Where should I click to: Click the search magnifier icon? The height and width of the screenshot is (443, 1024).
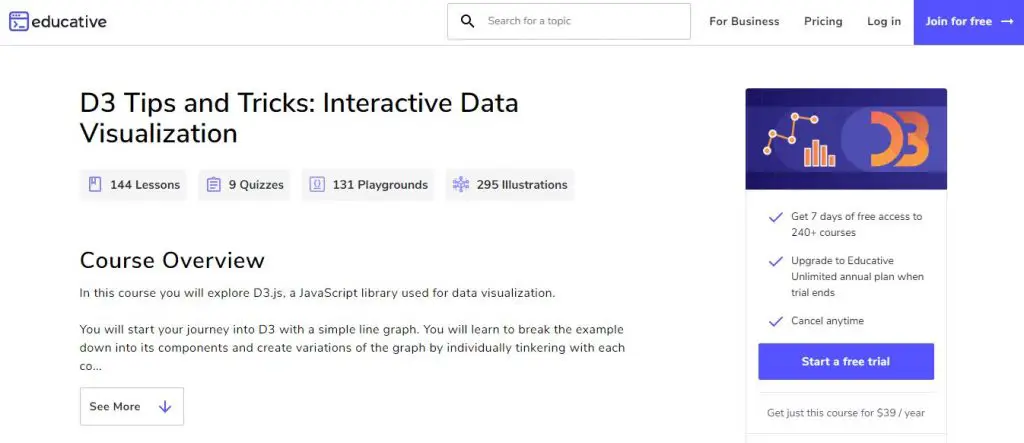(467, 21)
